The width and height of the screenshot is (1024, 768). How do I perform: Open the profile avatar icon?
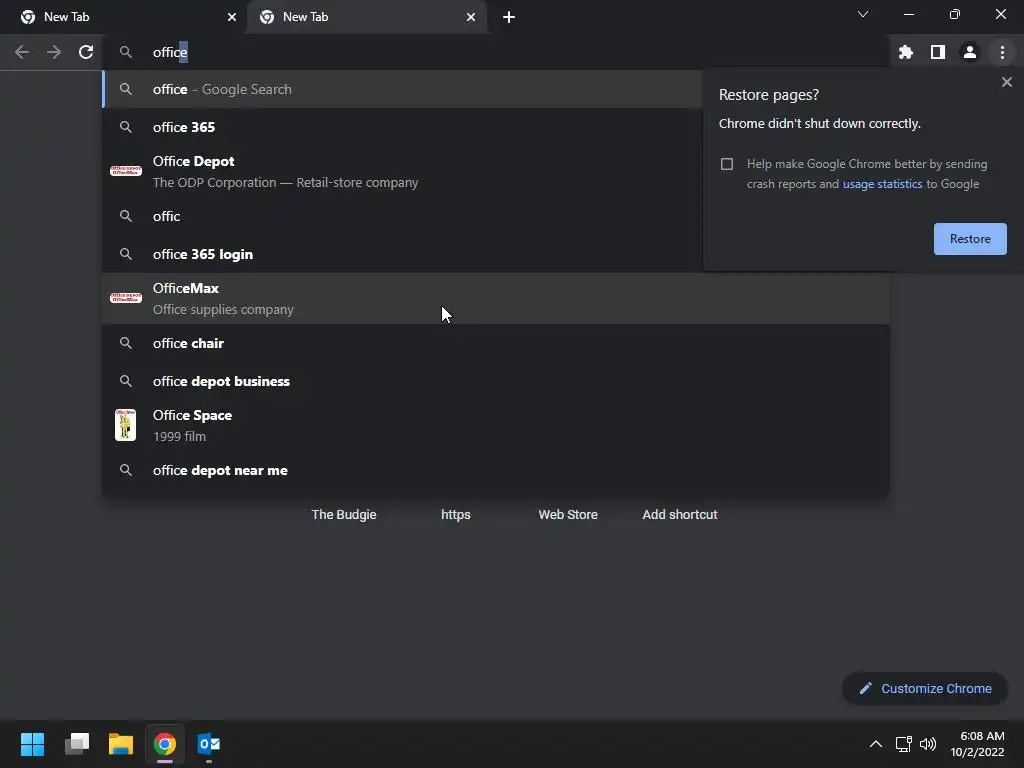(970, 52)
